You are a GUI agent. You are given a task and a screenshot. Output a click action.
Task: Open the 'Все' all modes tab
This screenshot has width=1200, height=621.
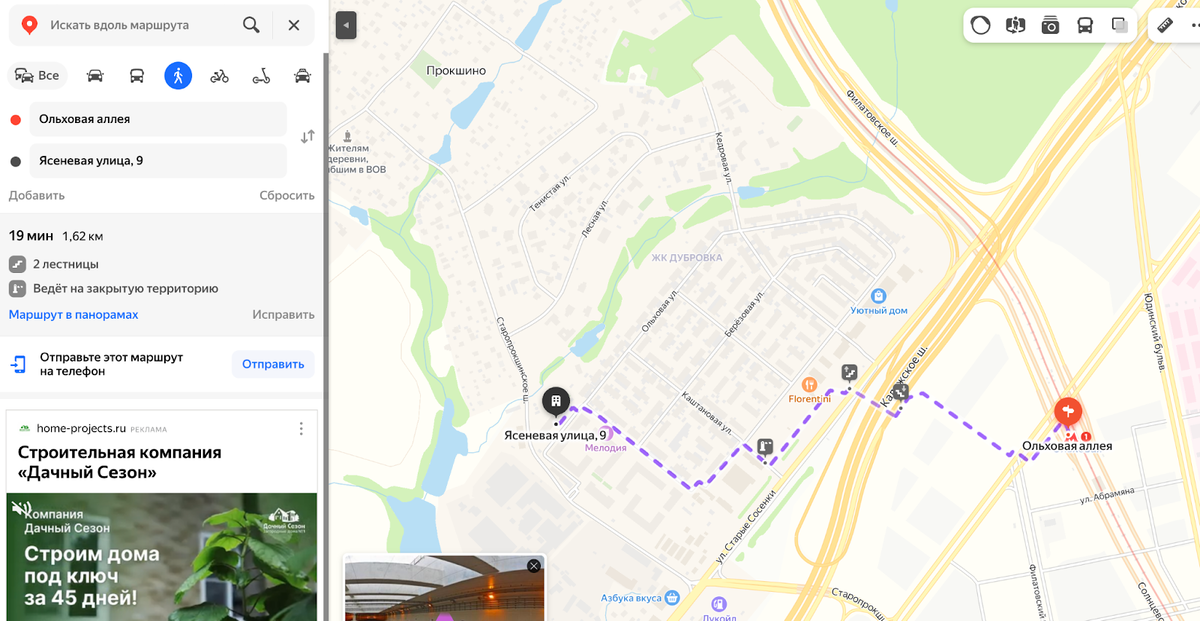(x=37, y=75)
